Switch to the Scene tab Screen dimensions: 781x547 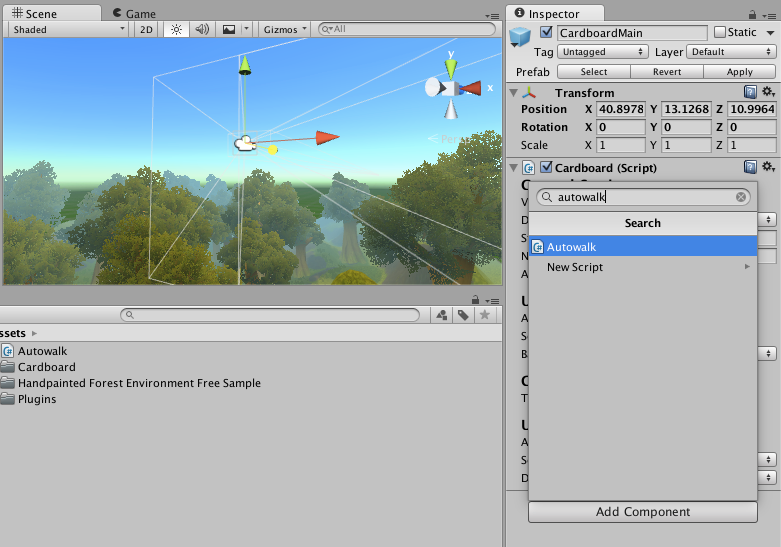[50, 13]
